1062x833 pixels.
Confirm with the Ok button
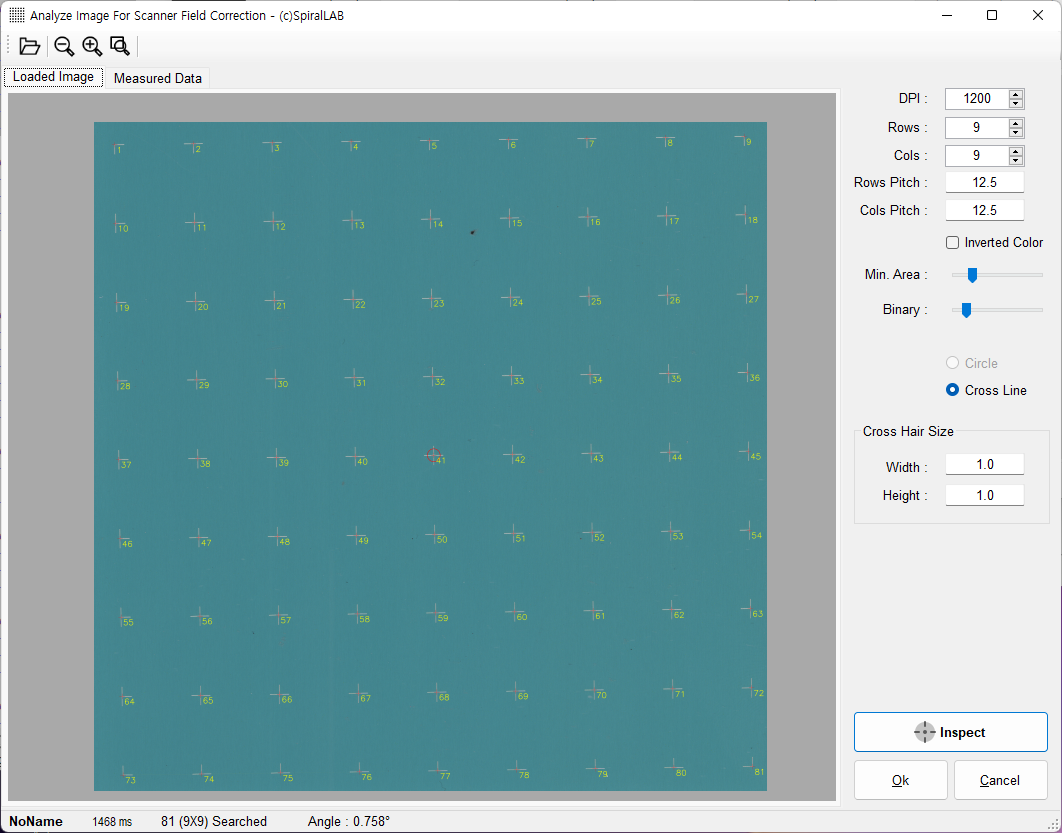(x=900, y=780)
